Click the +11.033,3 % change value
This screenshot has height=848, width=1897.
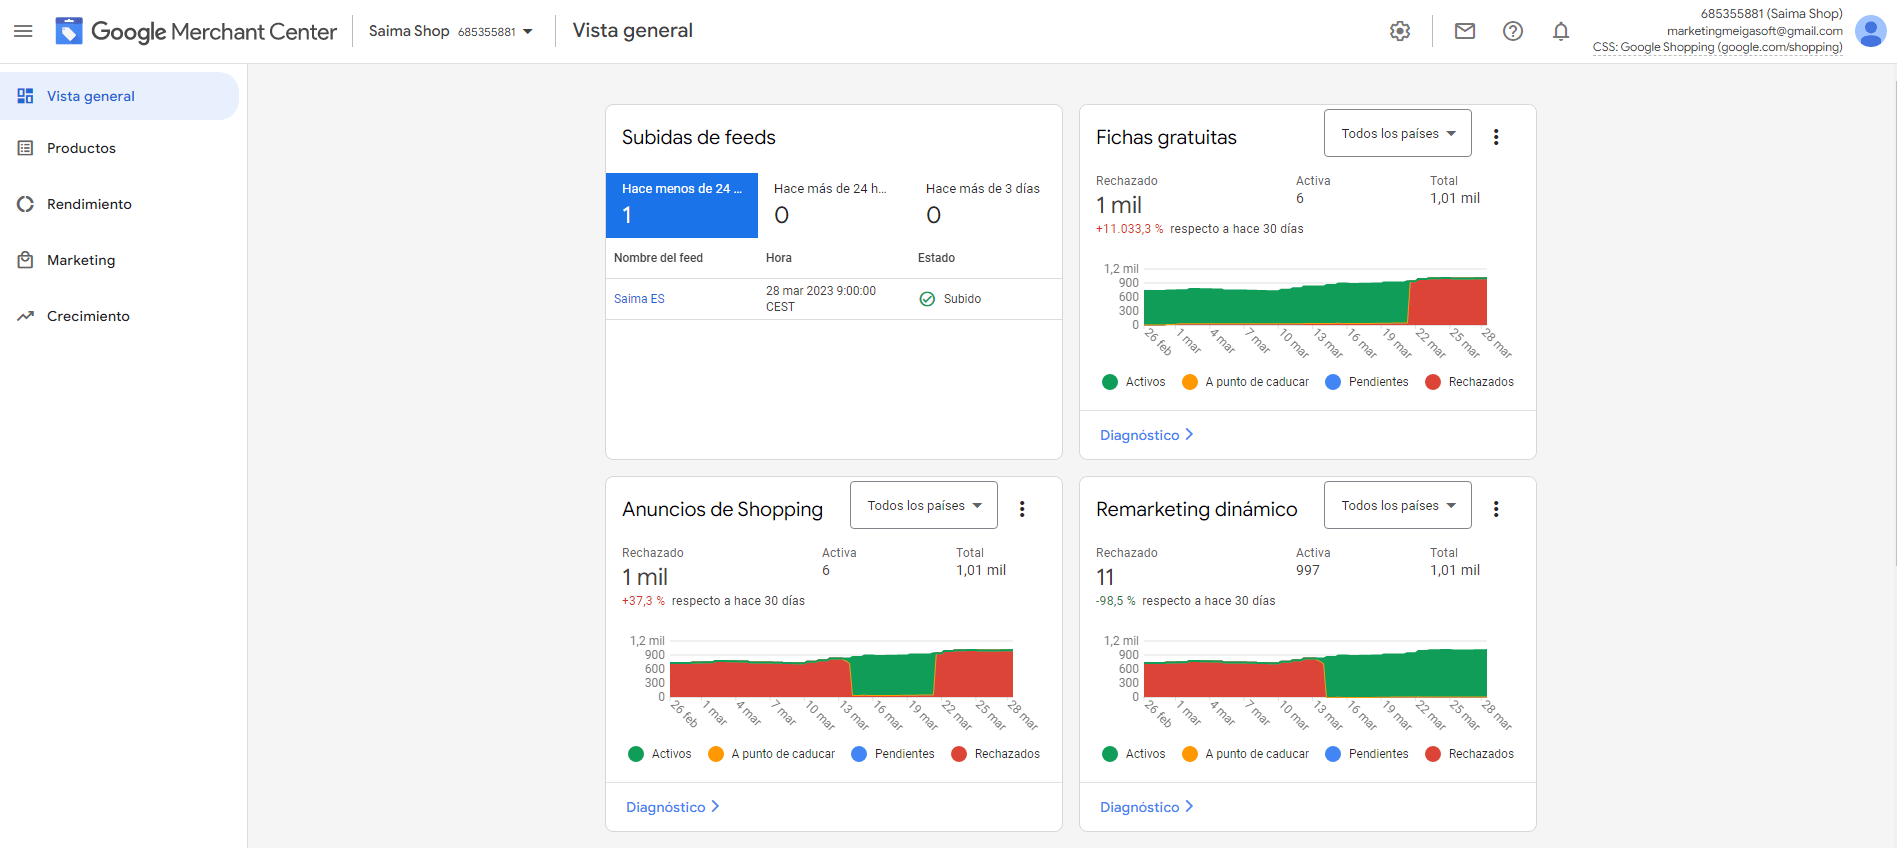(1129, 229)
